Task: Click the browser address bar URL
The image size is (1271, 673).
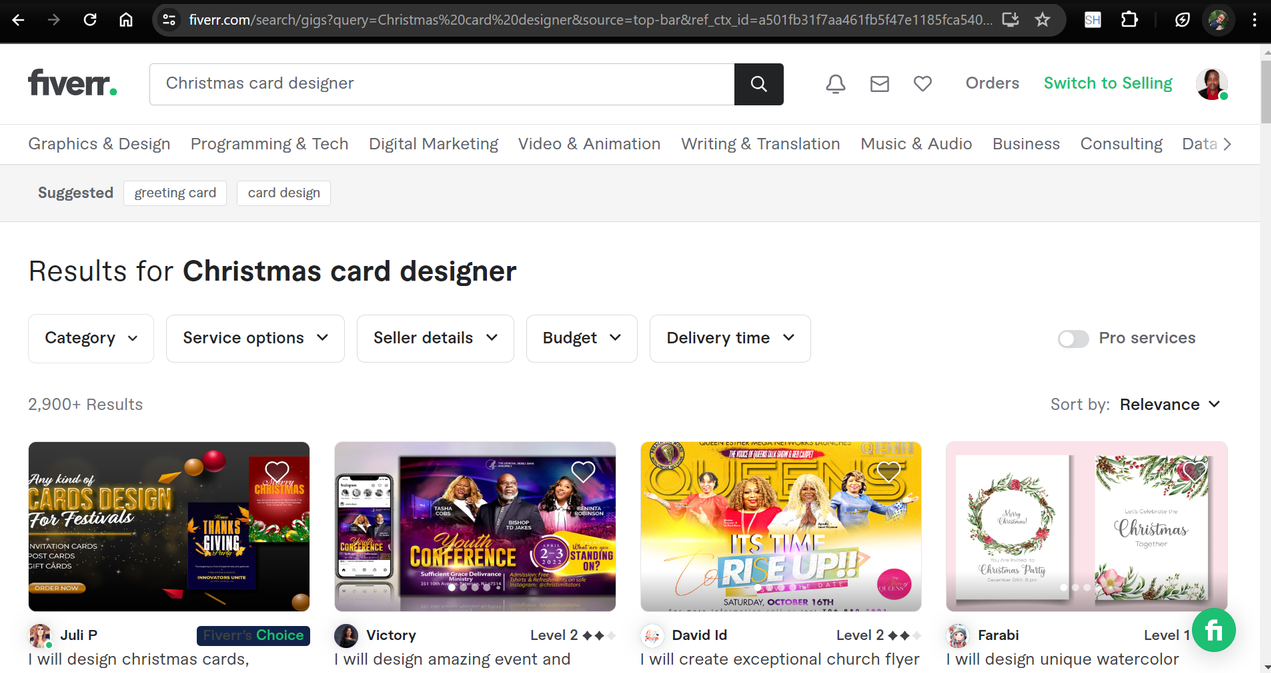Action: (x=590, y=19)
